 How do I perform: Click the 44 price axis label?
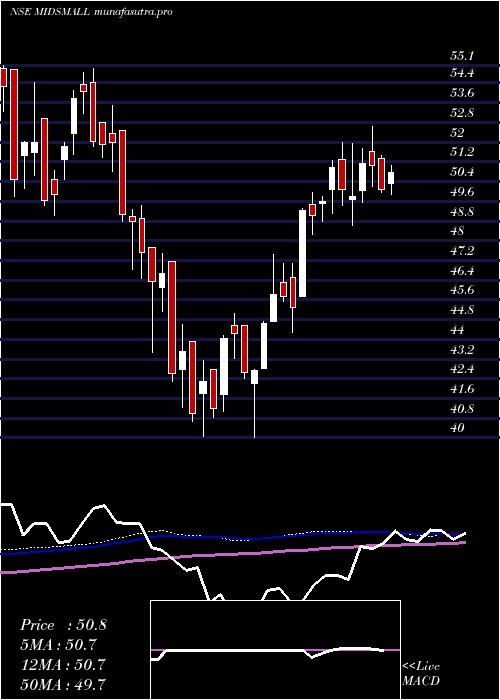click(458, 329)
